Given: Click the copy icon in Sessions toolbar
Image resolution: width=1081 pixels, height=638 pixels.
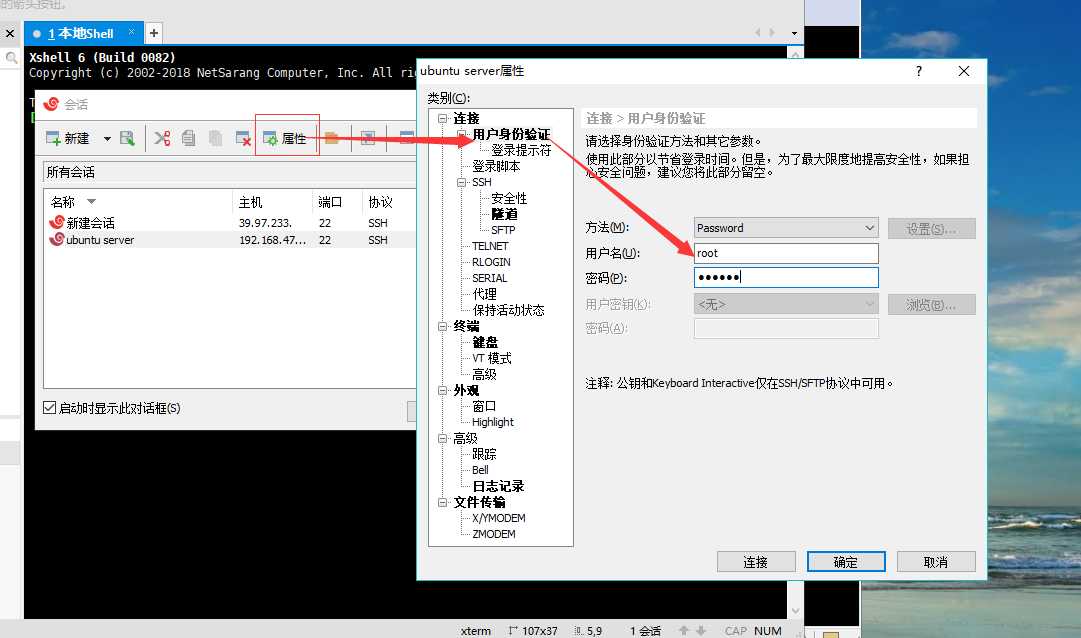Looking at the screenshot, I should pyautogui.click(x=188, y=139).
